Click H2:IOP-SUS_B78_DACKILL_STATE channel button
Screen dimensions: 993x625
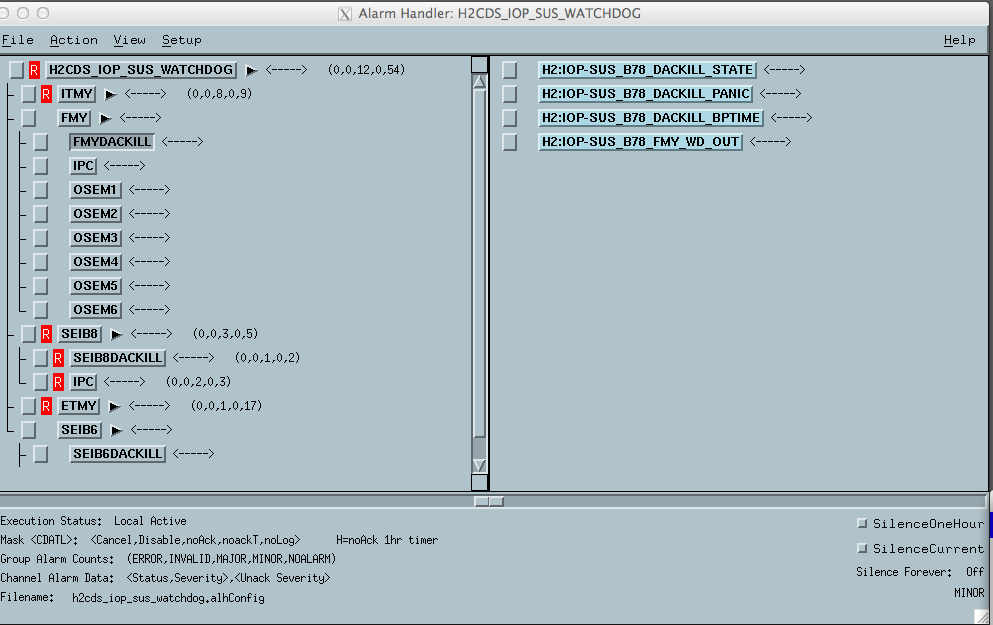click(647, 70)
